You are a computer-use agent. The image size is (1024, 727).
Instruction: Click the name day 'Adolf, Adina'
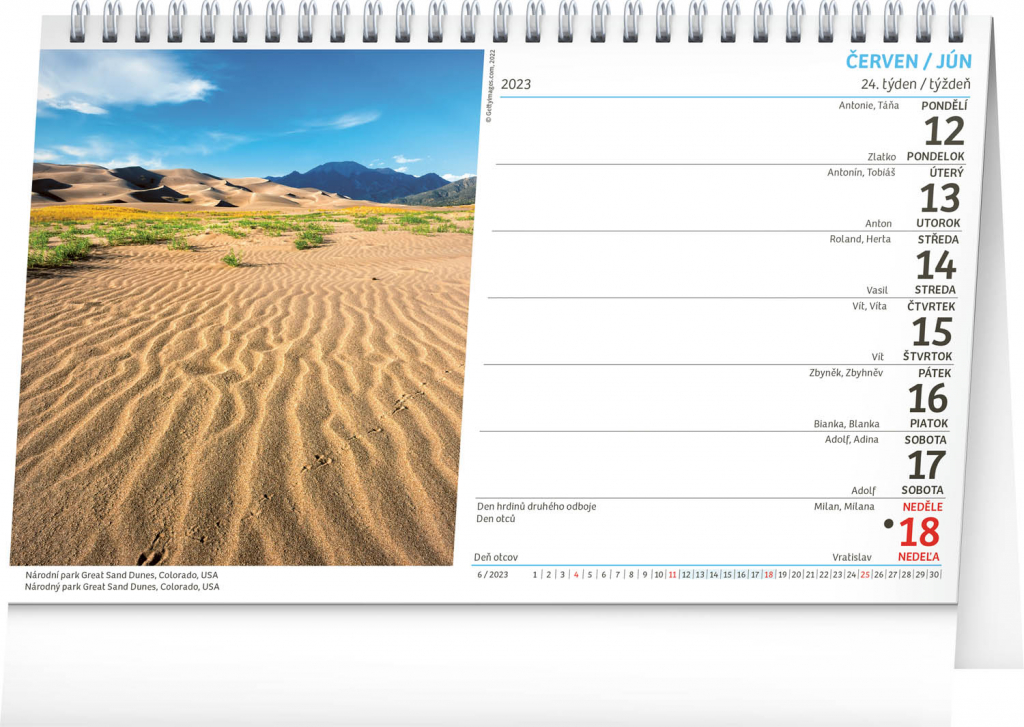(x=851, y=440)
